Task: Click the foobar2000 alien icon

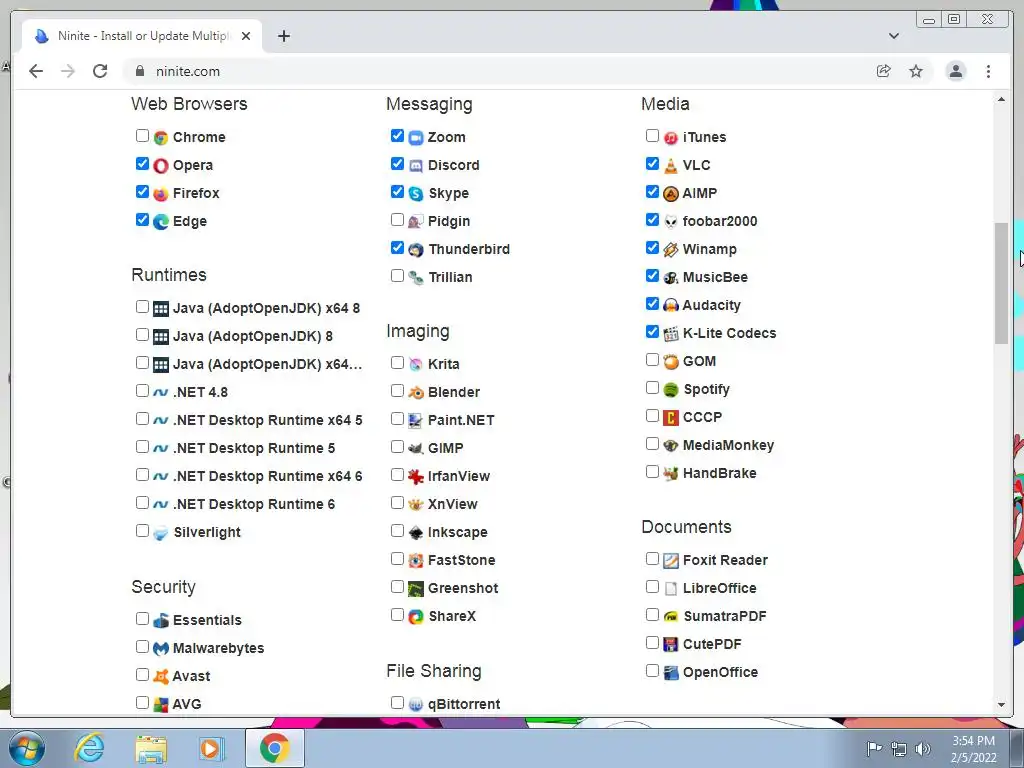Action: (x=671, y=222)
